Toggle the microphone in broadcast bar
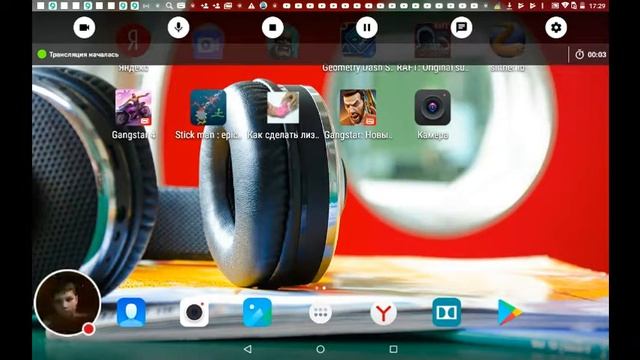 click(178, 28)
